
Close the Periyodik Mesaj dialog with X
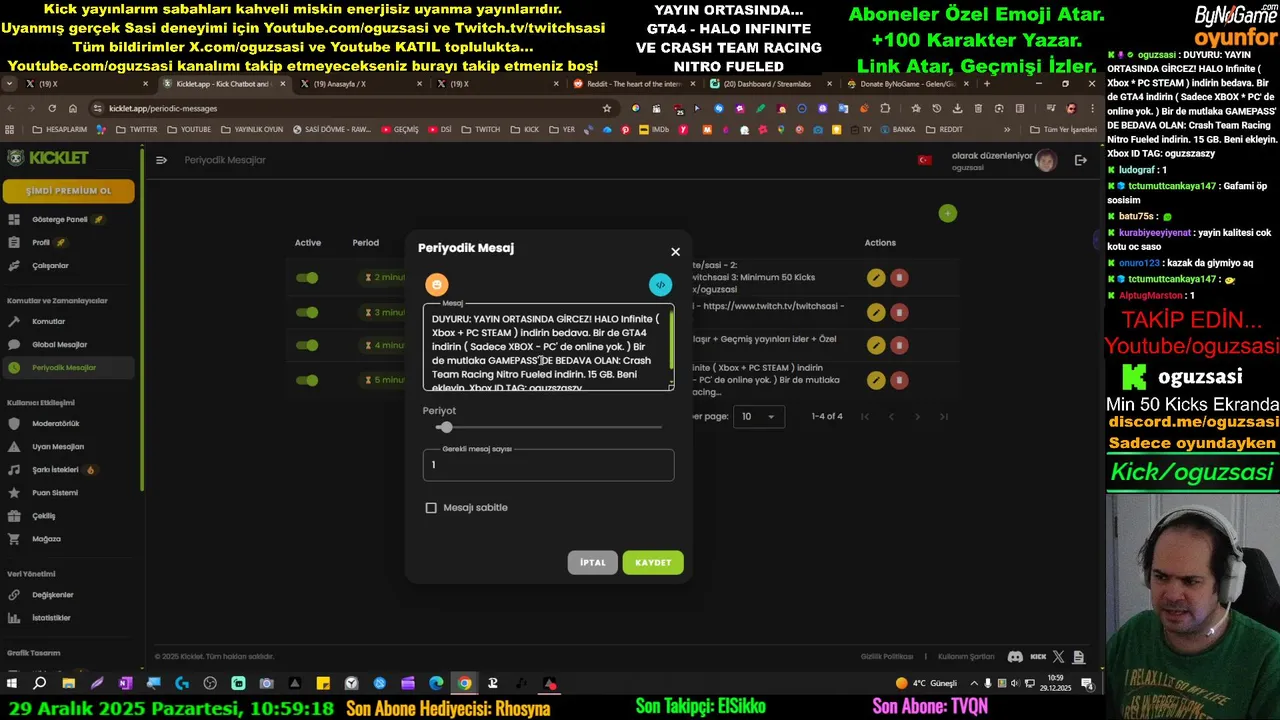[x=675, y=252]
